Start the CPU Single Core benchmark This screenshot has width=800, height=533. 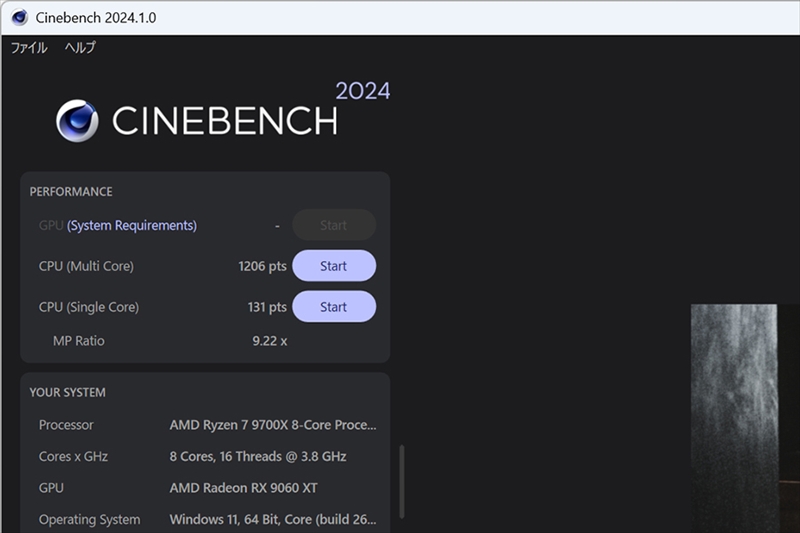[x=334, y=307]
